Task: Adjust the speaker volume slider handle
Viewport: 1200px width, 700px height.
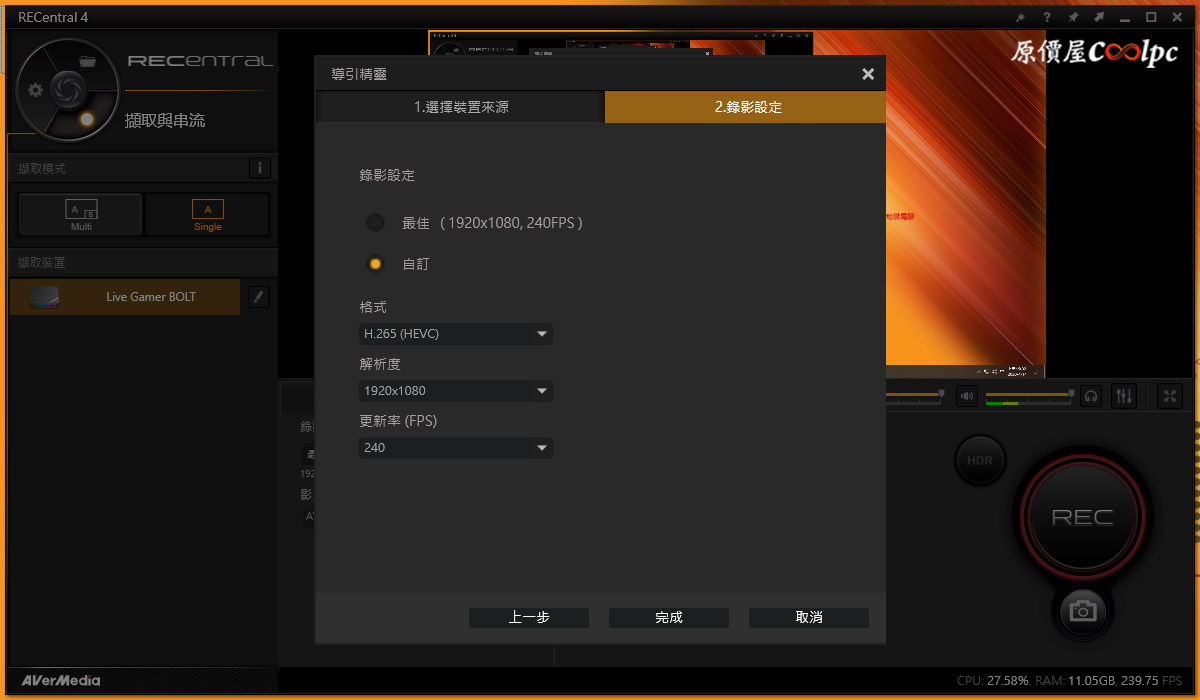Action: (941, 393)
